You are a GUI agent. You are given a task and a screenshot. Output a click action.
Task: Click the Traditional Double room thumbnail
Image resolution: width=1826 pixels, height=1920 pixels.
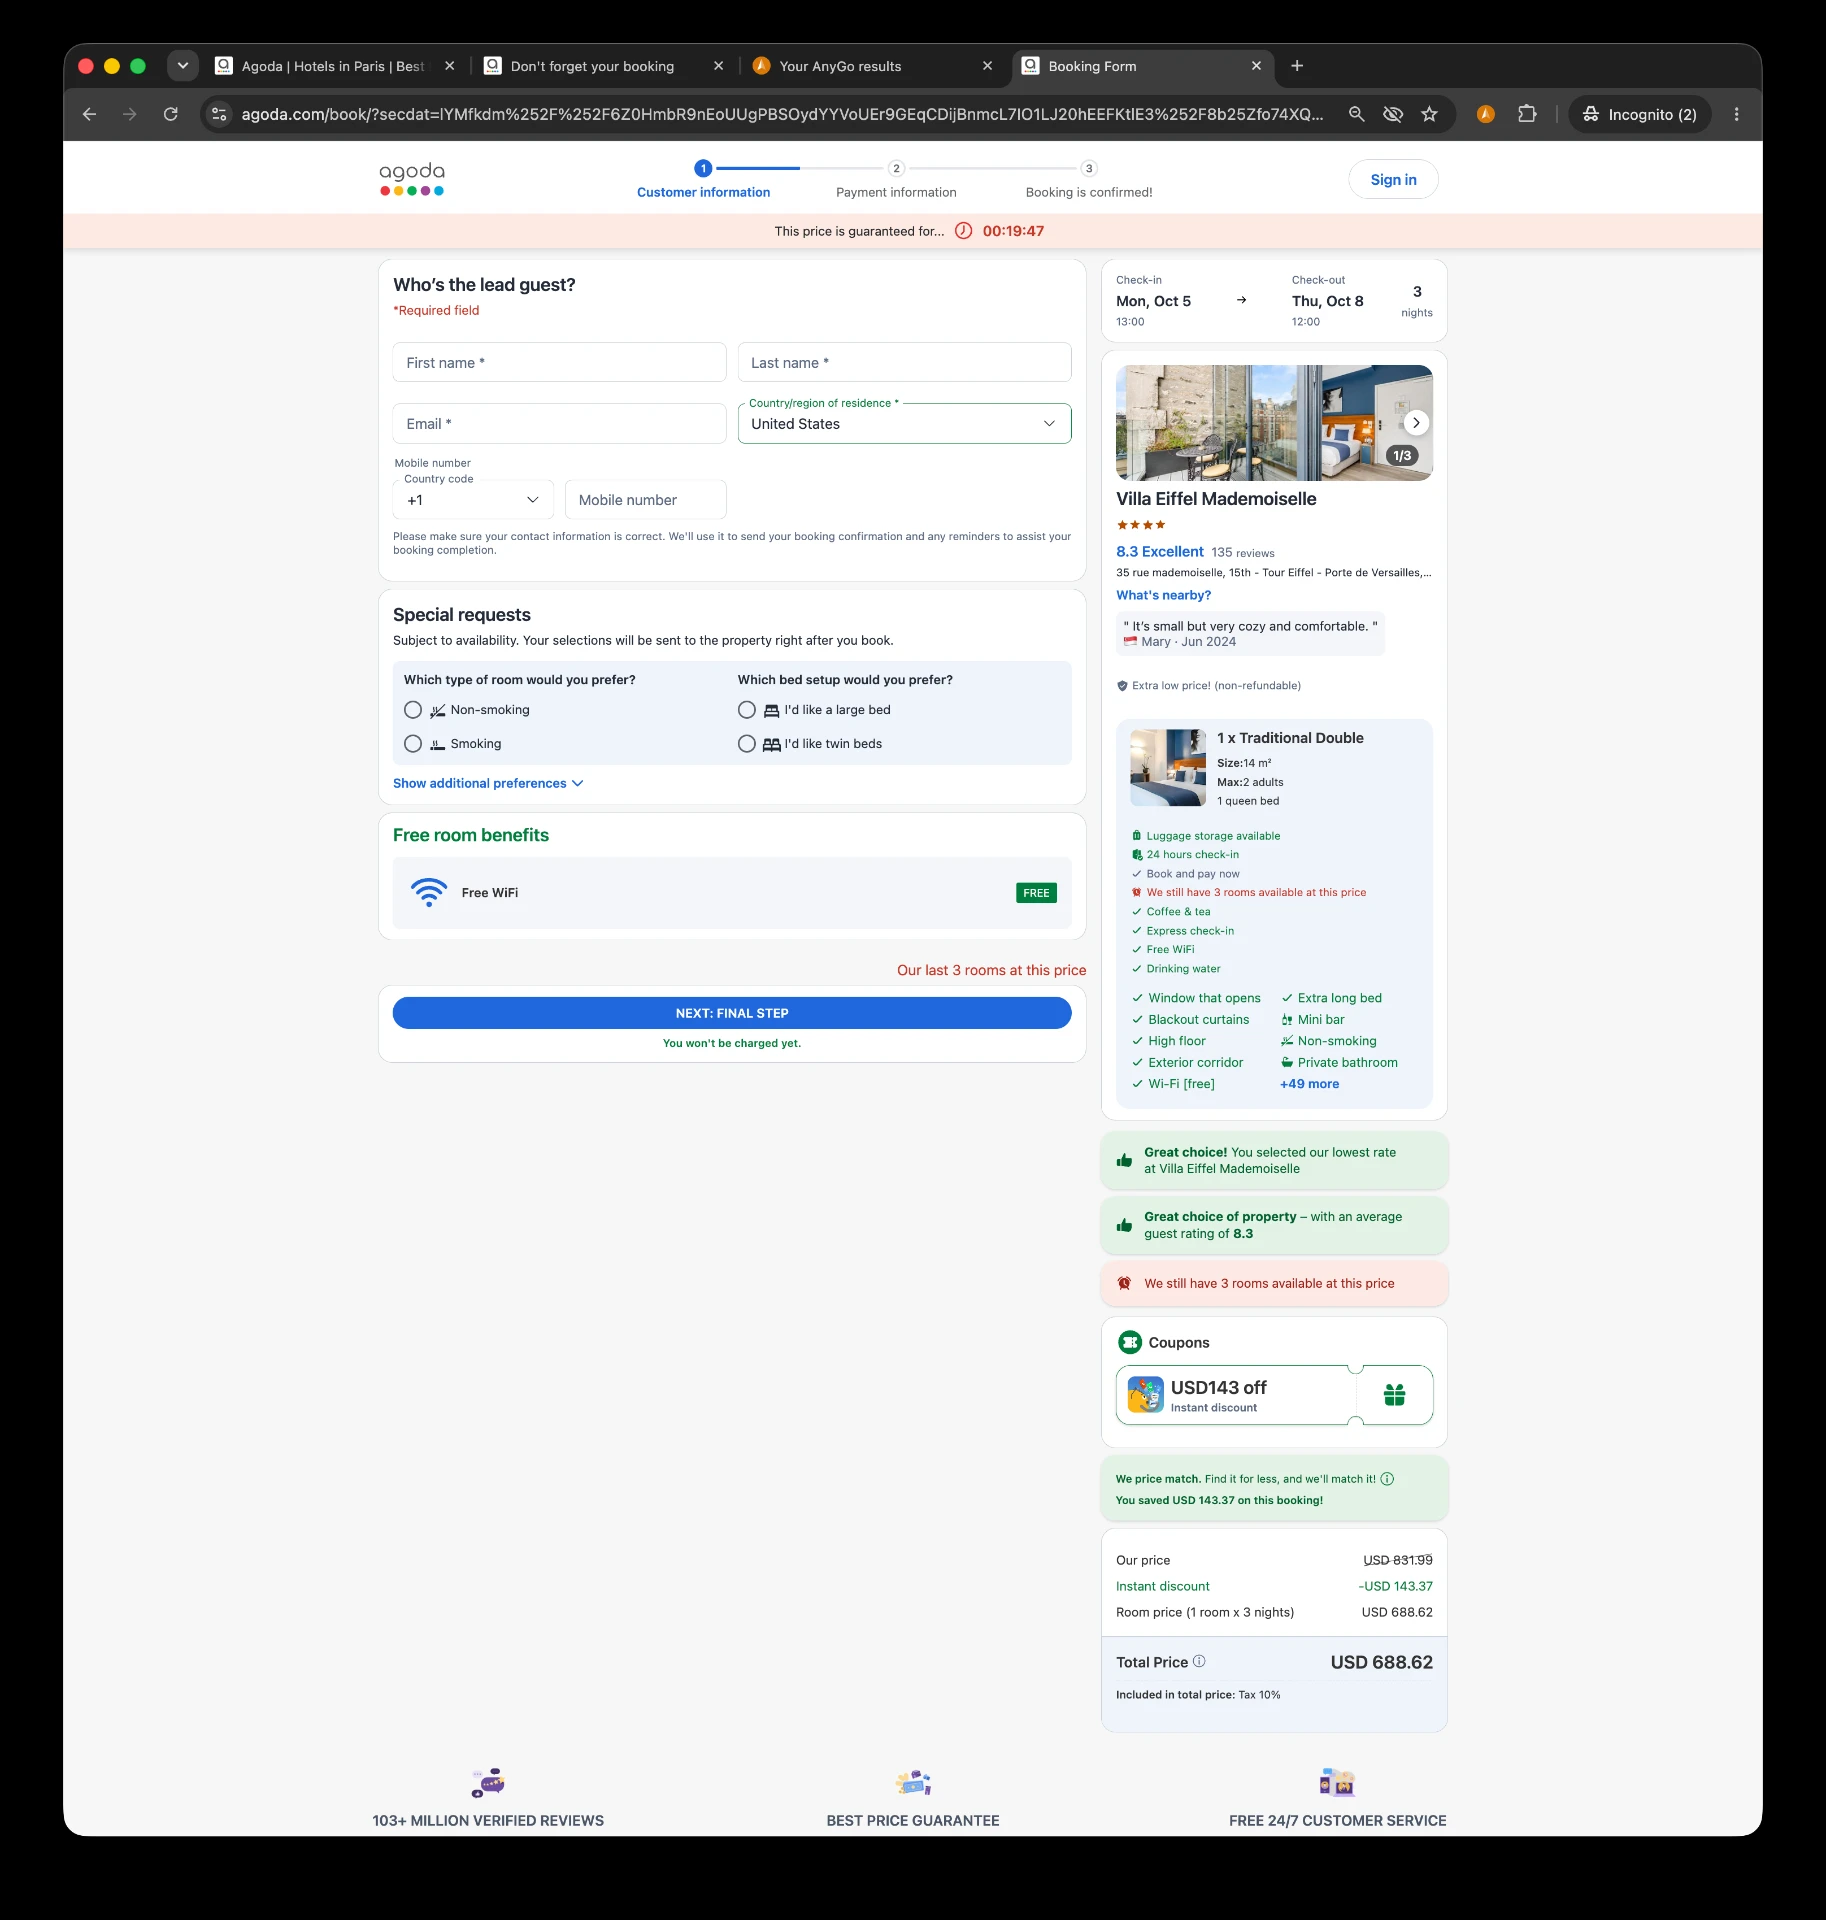(x=1168, y=768)
